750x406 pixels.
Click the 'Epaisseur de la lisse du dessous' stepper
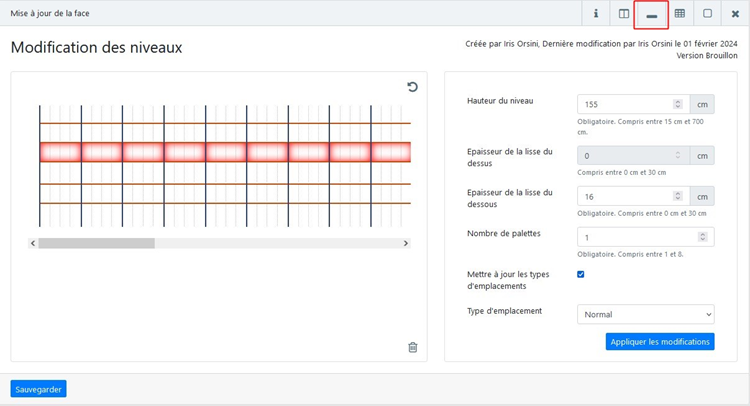pos(677,196)
